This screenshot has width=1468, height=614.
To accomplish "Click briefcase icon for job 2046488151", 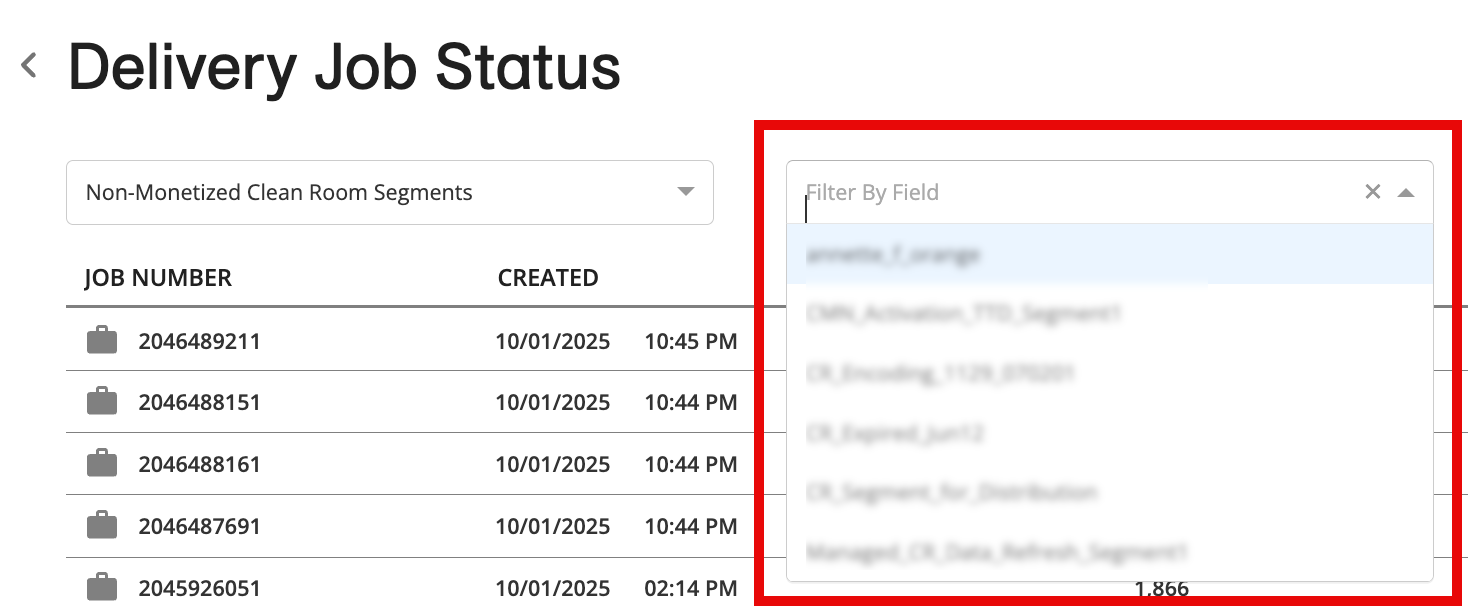I will click(x=102, y=402).
